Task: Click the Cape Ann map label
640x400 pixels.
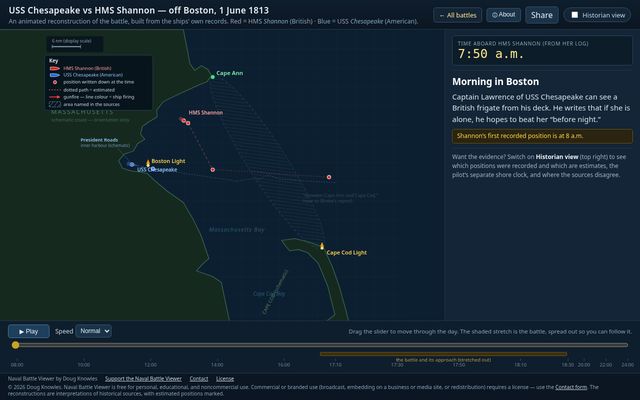Action: pos(229,73)
